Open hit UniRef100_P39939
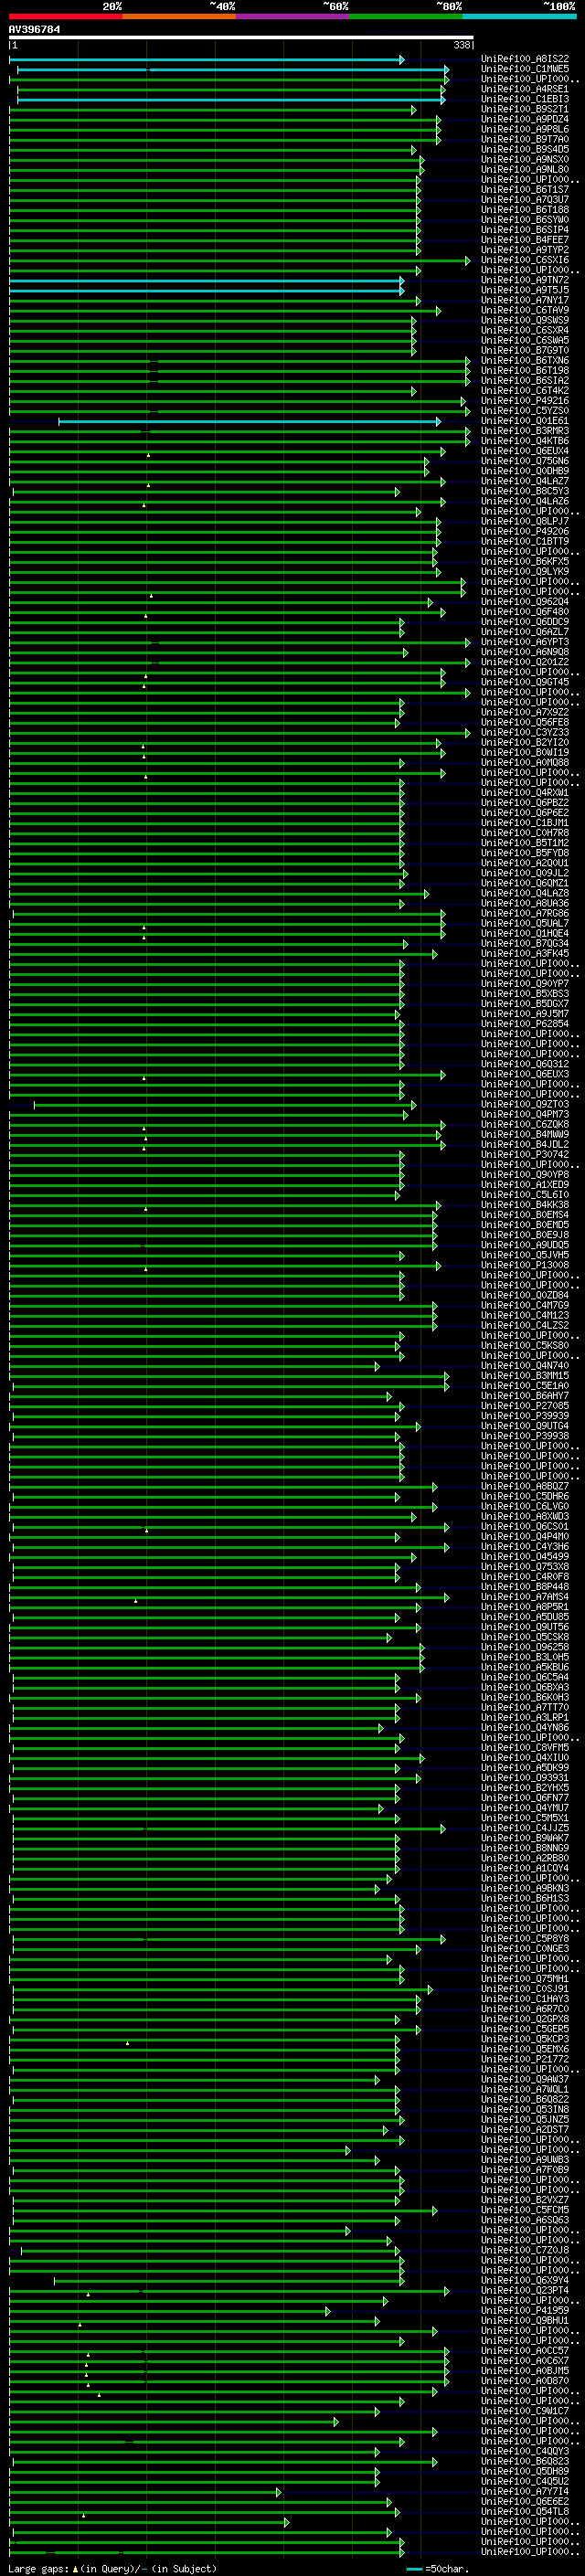The image size is (585, 2576). (x=525, y=1416)
